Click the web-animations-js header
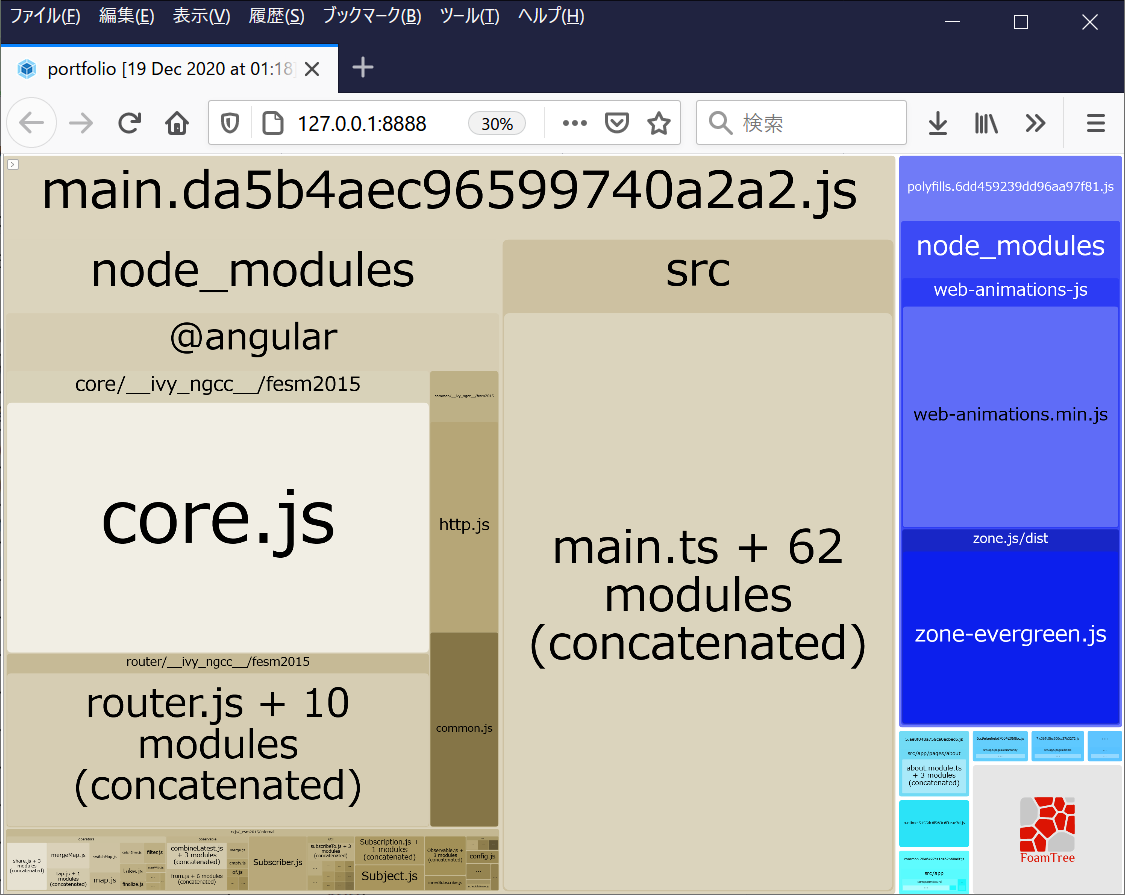 [1010, 290]
